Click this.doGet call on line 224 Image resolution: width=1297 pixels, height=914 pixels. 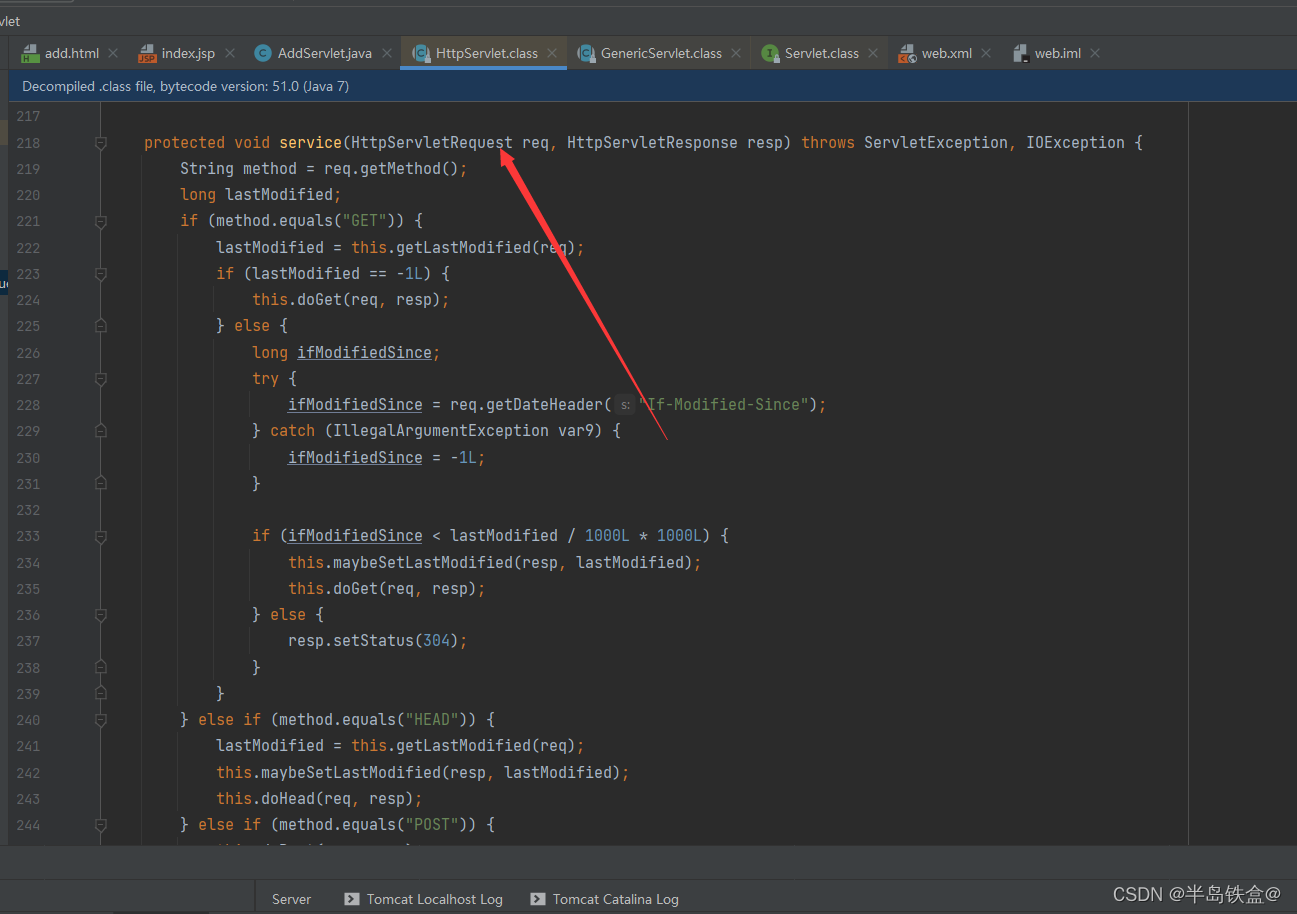351,300
